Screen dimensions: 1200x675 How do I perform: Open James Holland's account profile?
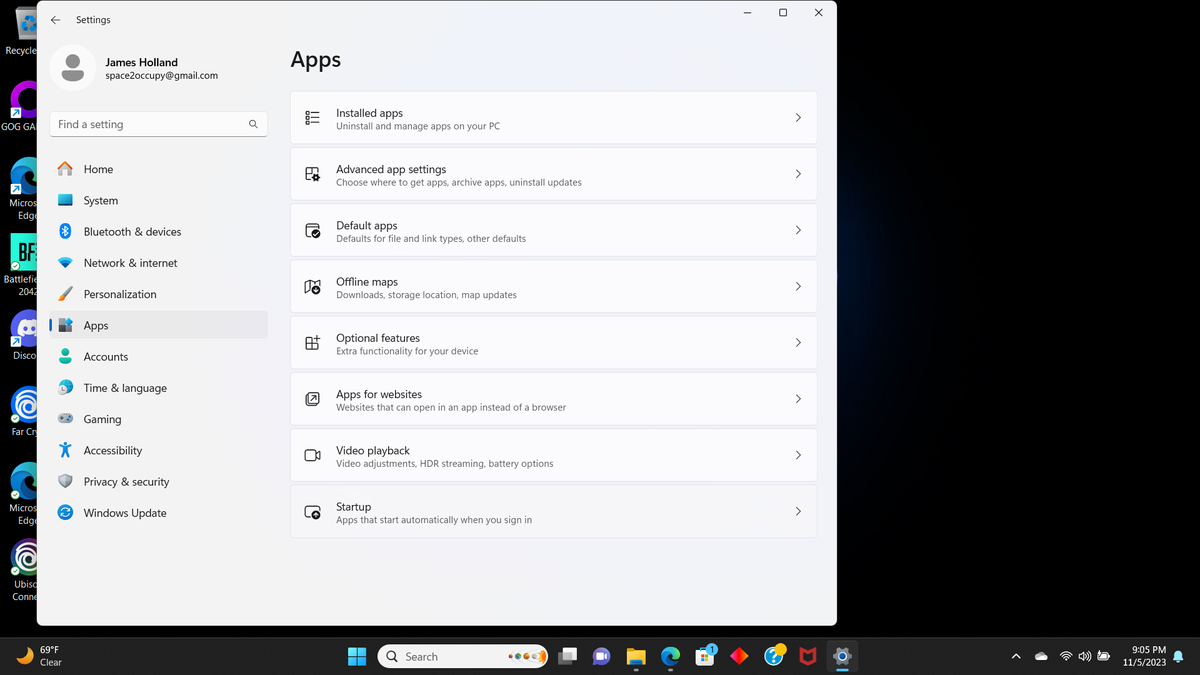point(130,68)
